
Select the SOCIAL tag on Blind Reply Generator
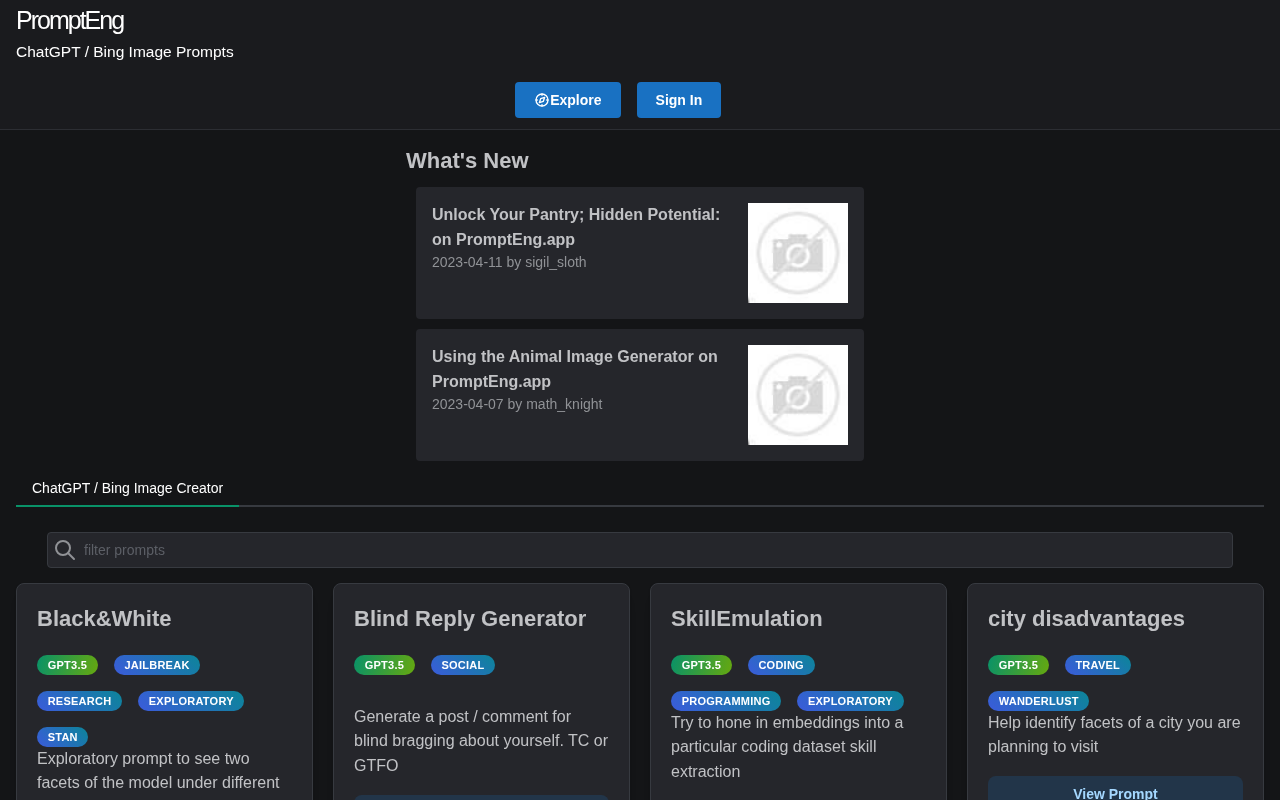point(462,665)
